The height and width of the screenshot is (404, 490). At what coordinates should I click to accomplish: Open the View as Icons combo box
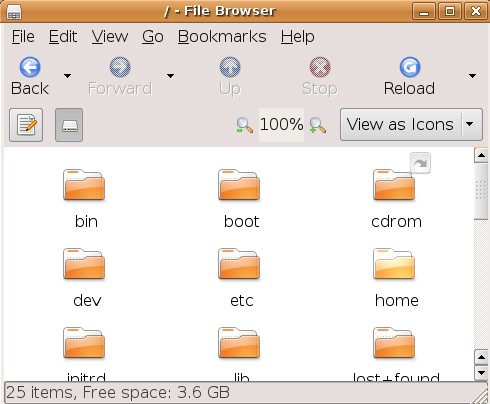(411, 124)
